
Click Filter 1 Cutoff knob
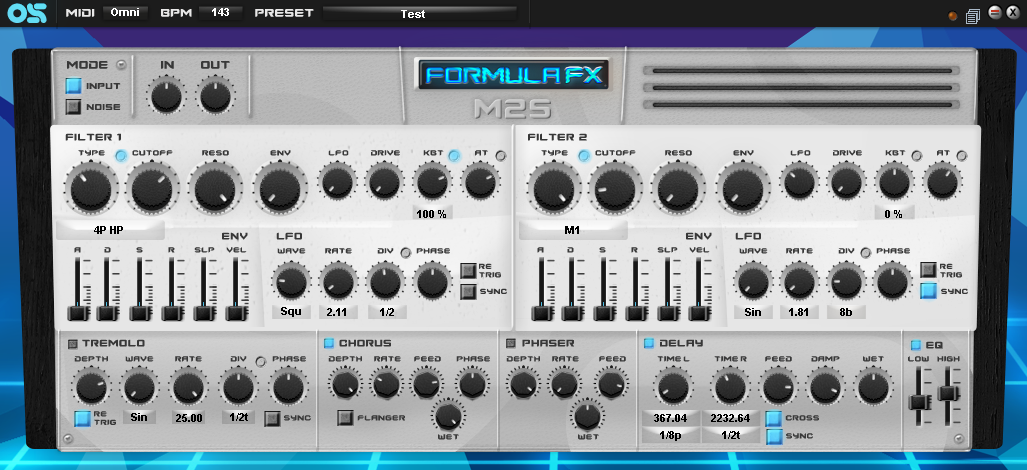pos(153,187)
